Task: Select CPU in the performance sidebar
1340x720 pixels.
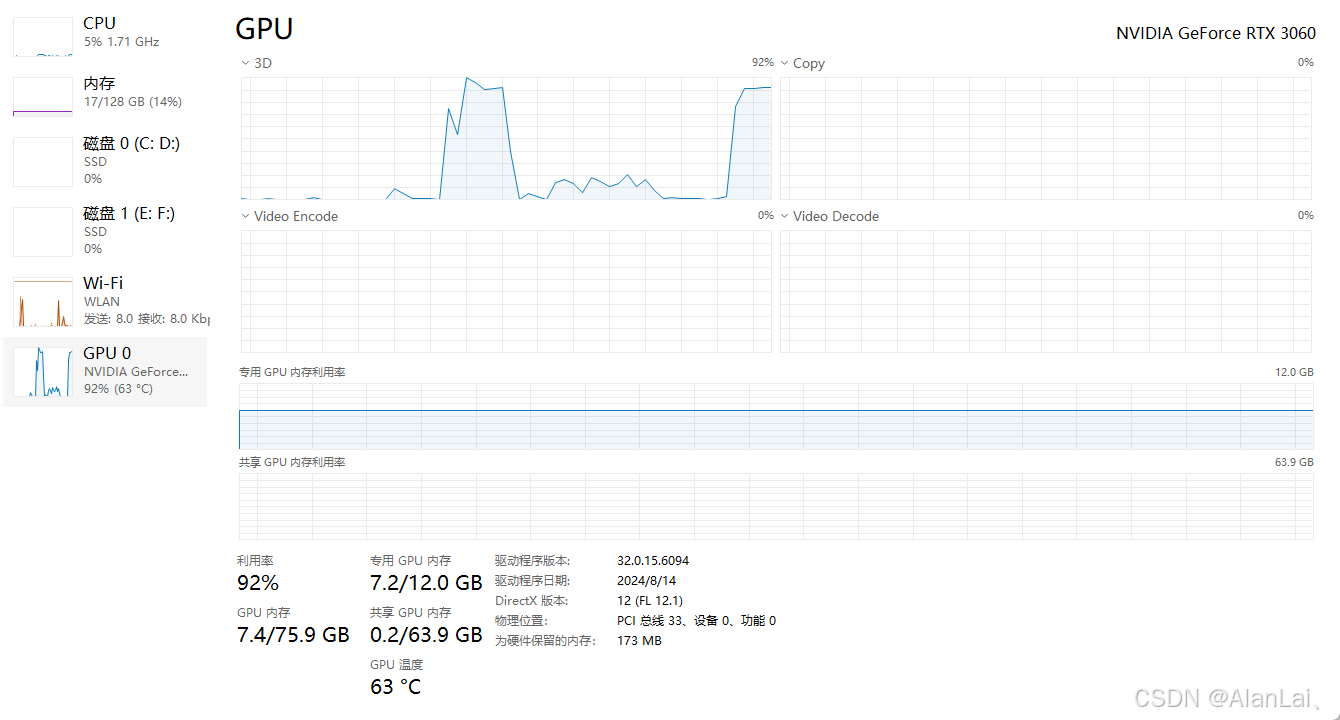Action: click(x=105, y=32)
